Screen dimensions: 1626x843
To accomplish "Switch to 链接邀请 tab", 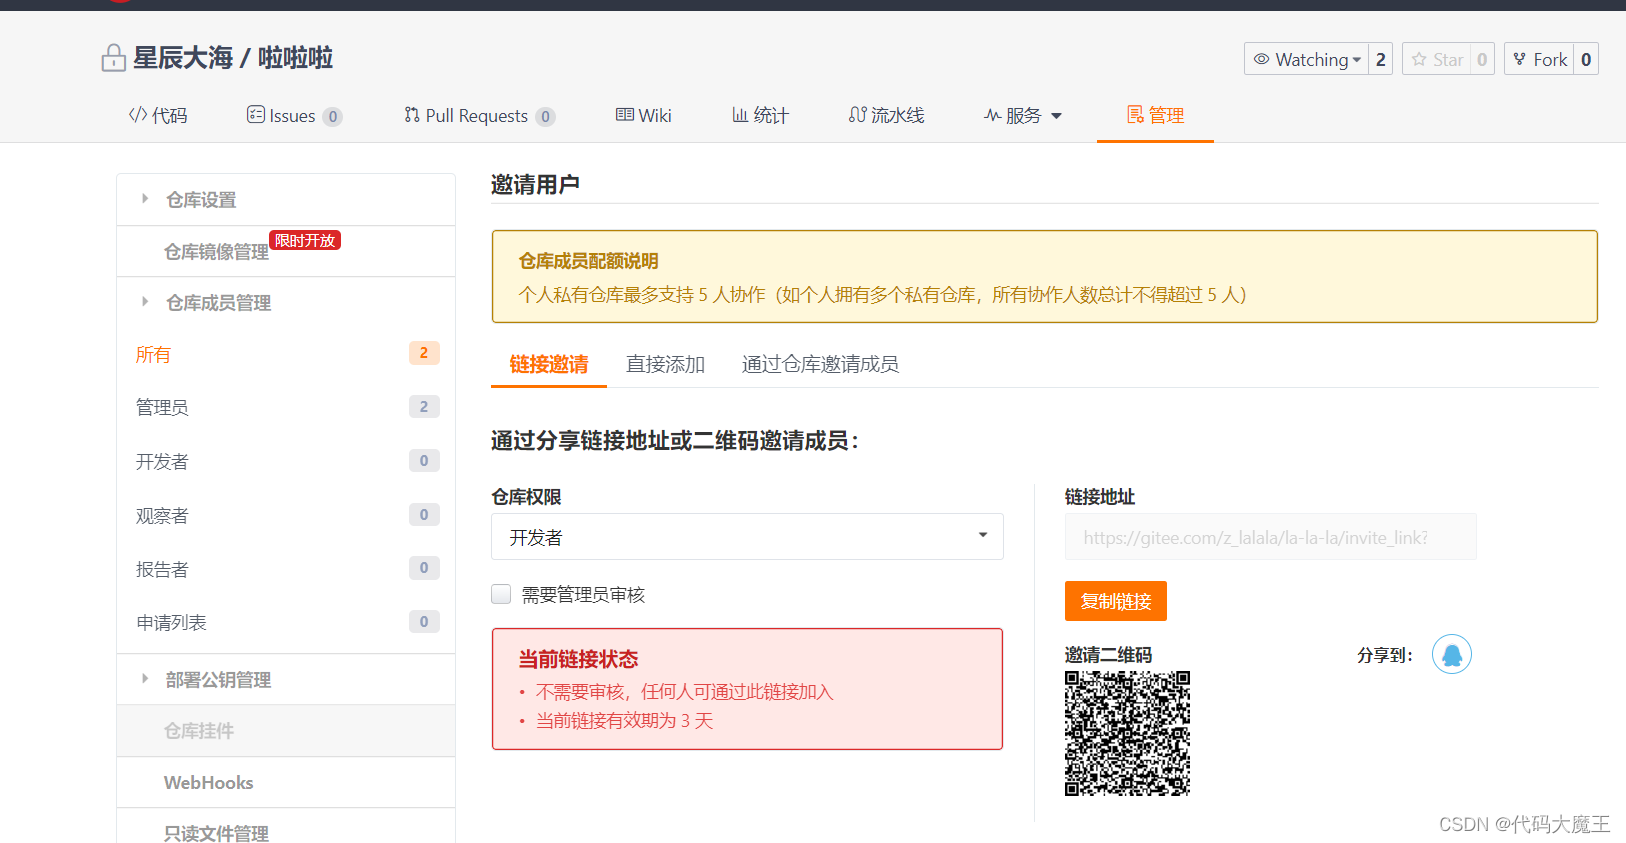I will click(549, 364).
